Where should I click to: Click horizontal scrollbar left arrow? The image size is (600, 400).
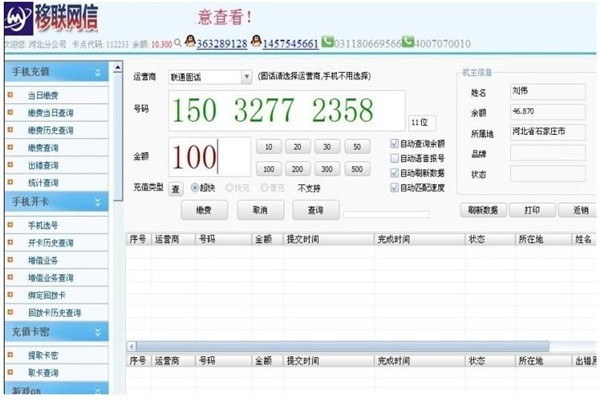(x=131, y=347)
